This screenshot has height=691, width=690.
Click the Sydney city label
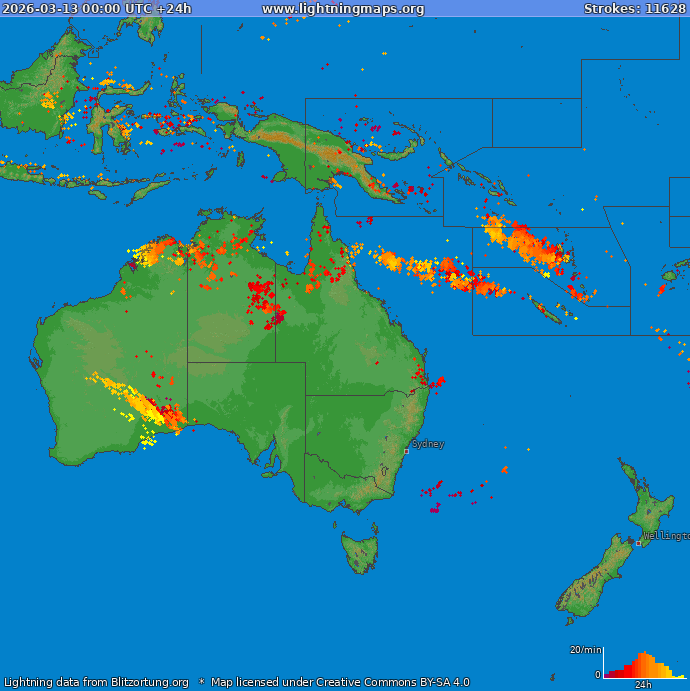tap(428, 443)
